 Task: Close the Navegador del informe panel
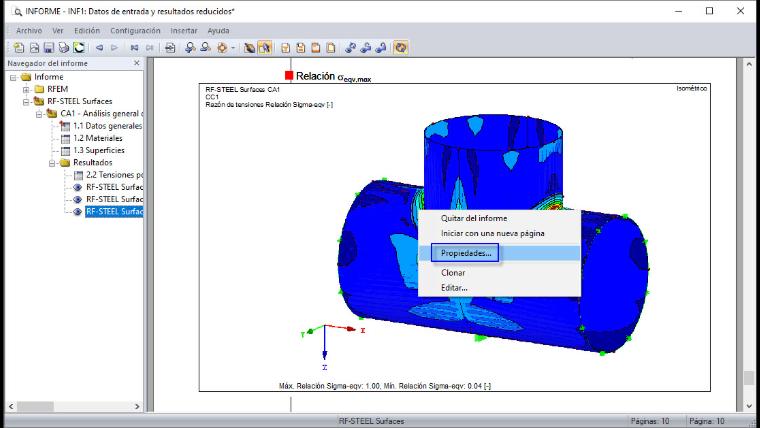137,63
